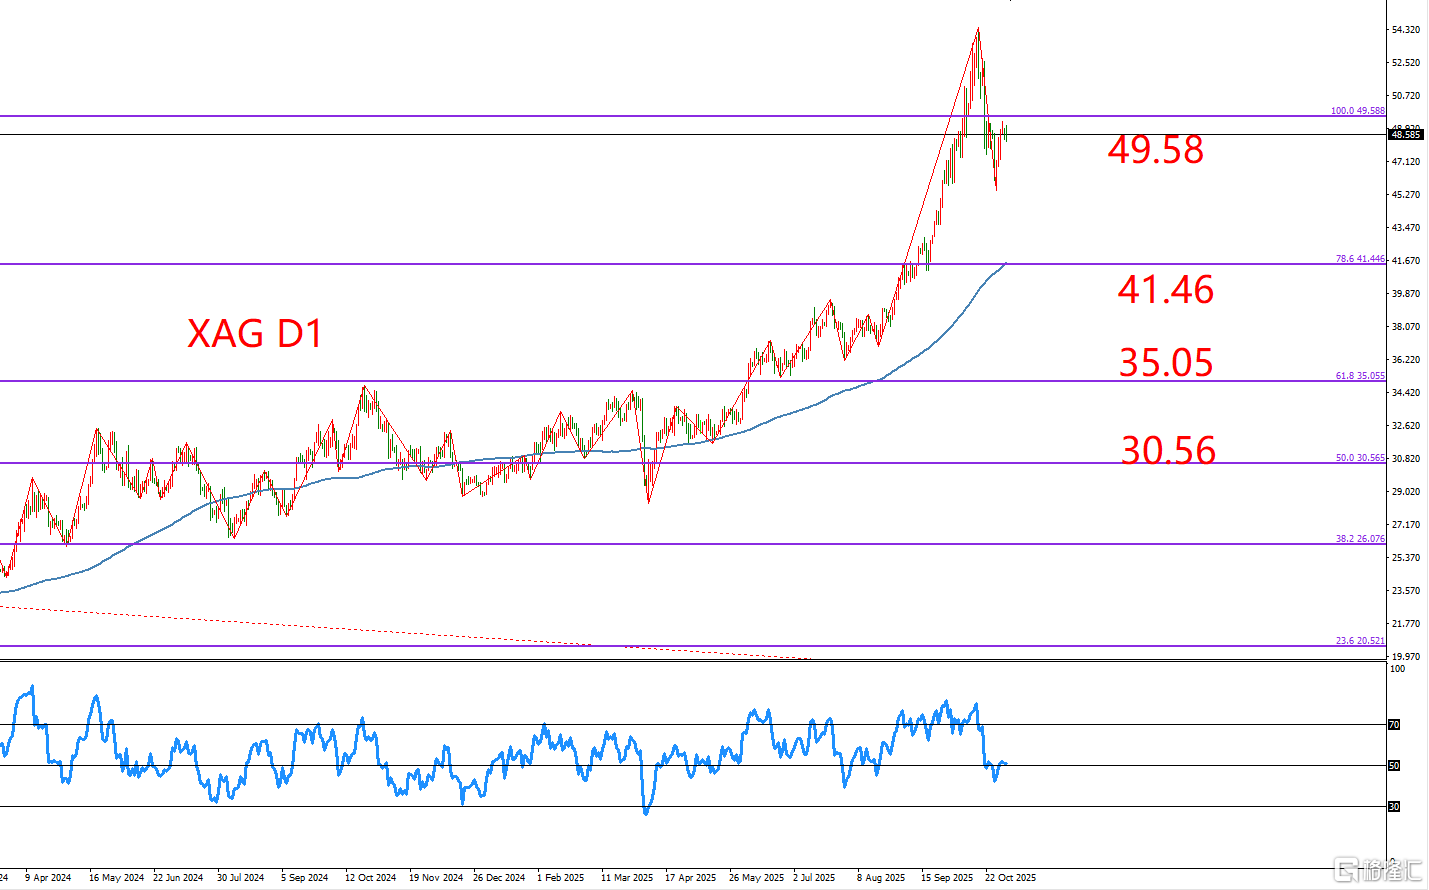Image resolution: width=1429 pixels, height=890 pixels.
Task: Select the RSI level 30 marker
Action: 1394,806
